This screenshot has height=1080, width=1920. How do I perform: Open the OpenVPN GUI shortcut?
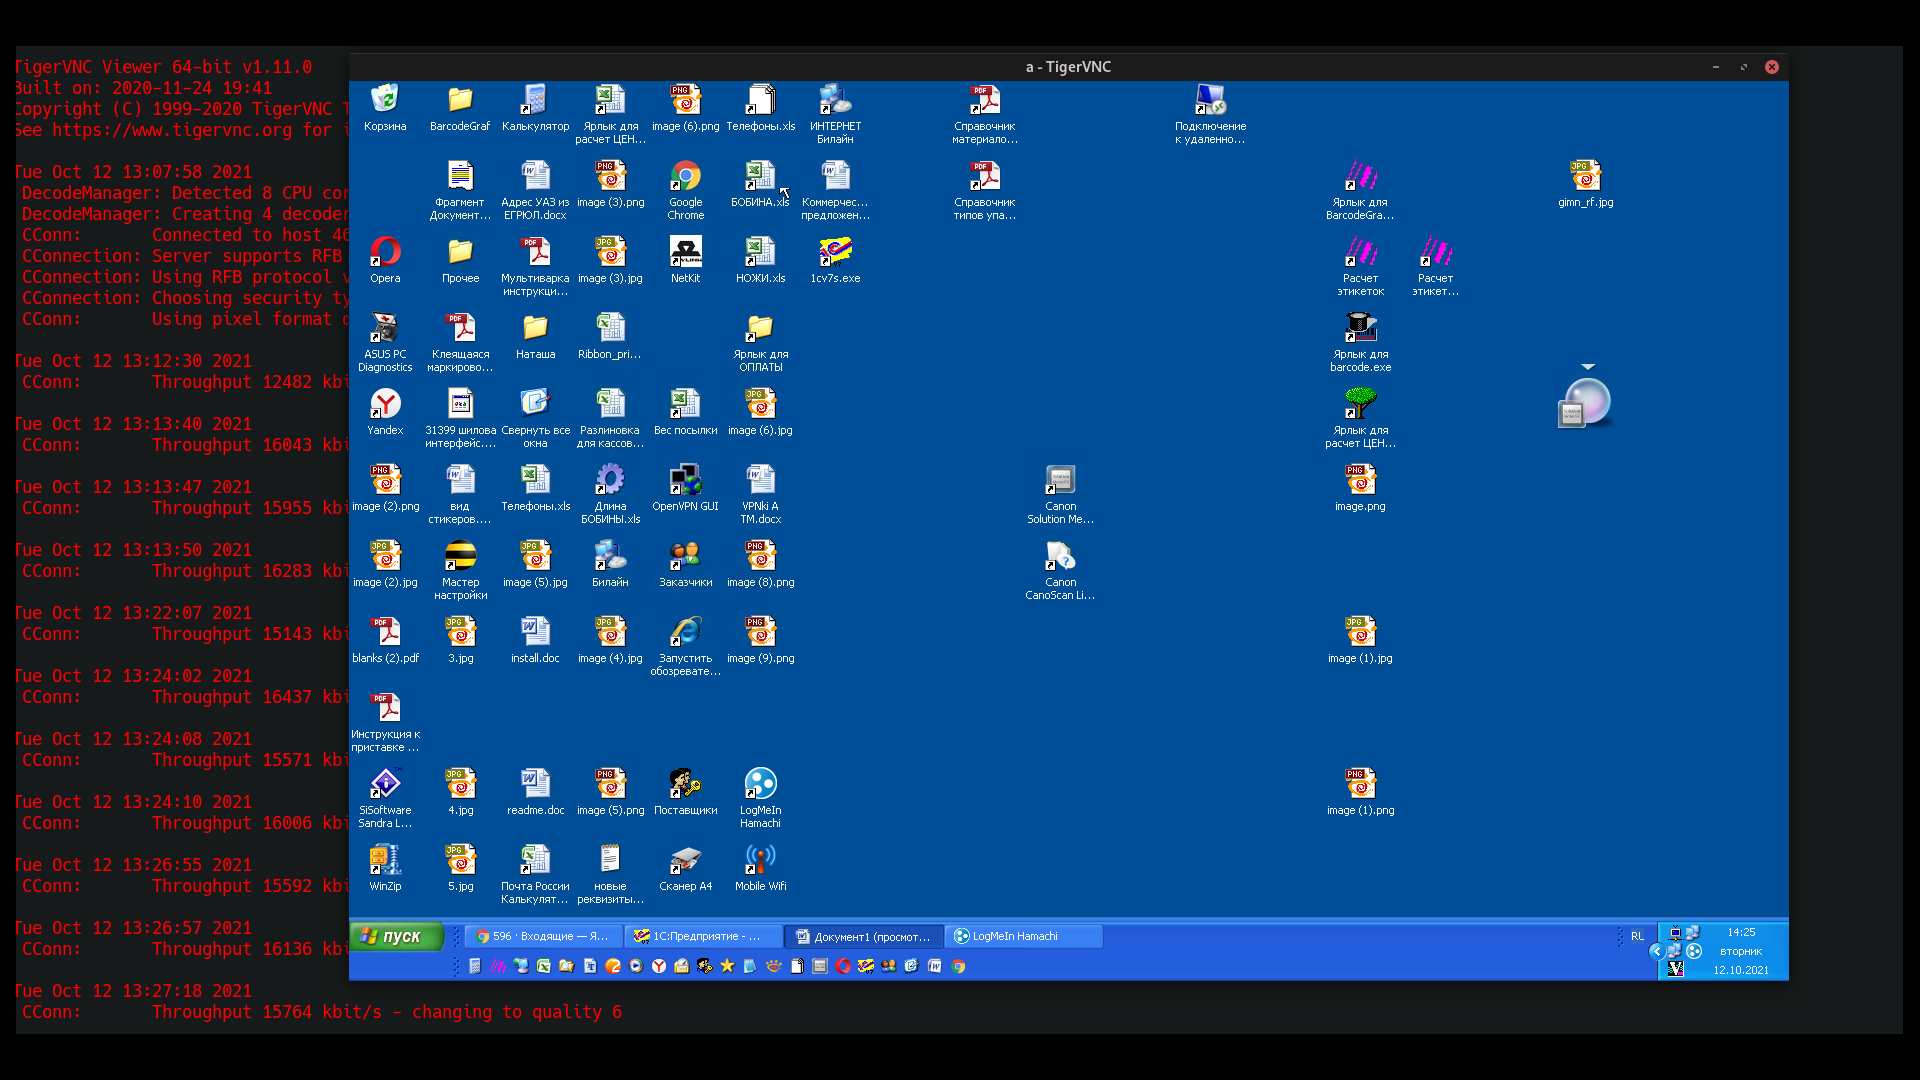685,481
